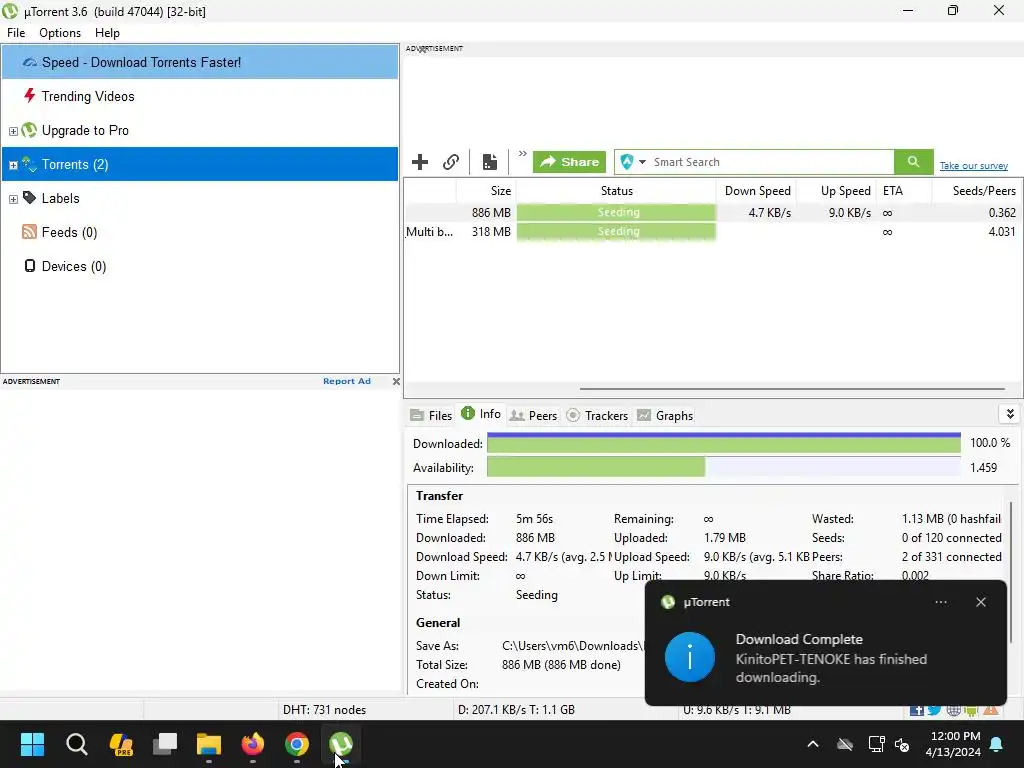Click Add Torrent from URL link icon
Image resolution: width=1024 pixels, height=768 pixels.
point(451,162)
